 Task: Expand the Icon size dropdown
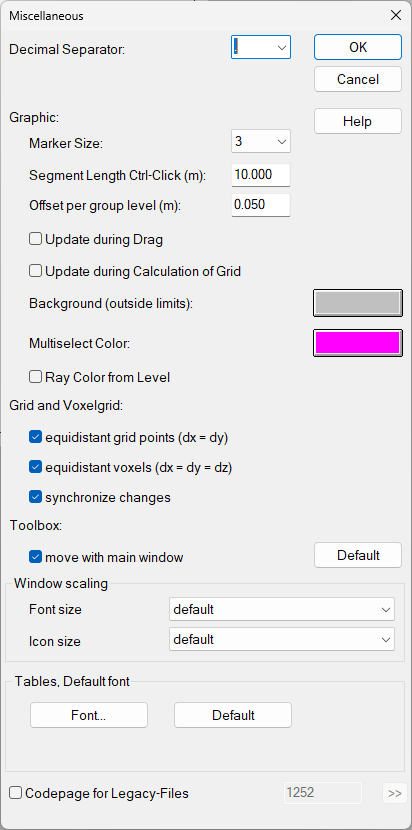coord(282,639)
